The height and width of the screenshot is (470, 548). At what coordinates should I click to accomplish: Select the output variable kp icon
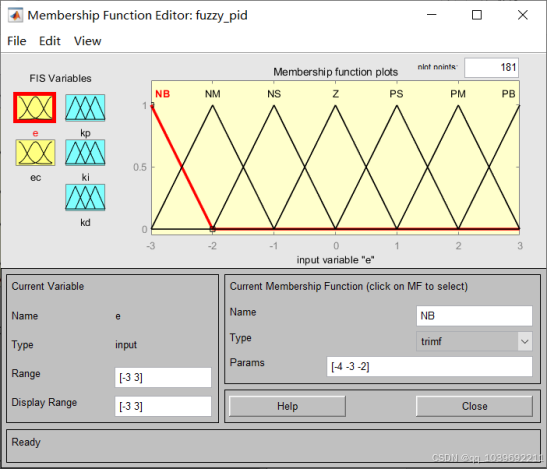(85, 108)
